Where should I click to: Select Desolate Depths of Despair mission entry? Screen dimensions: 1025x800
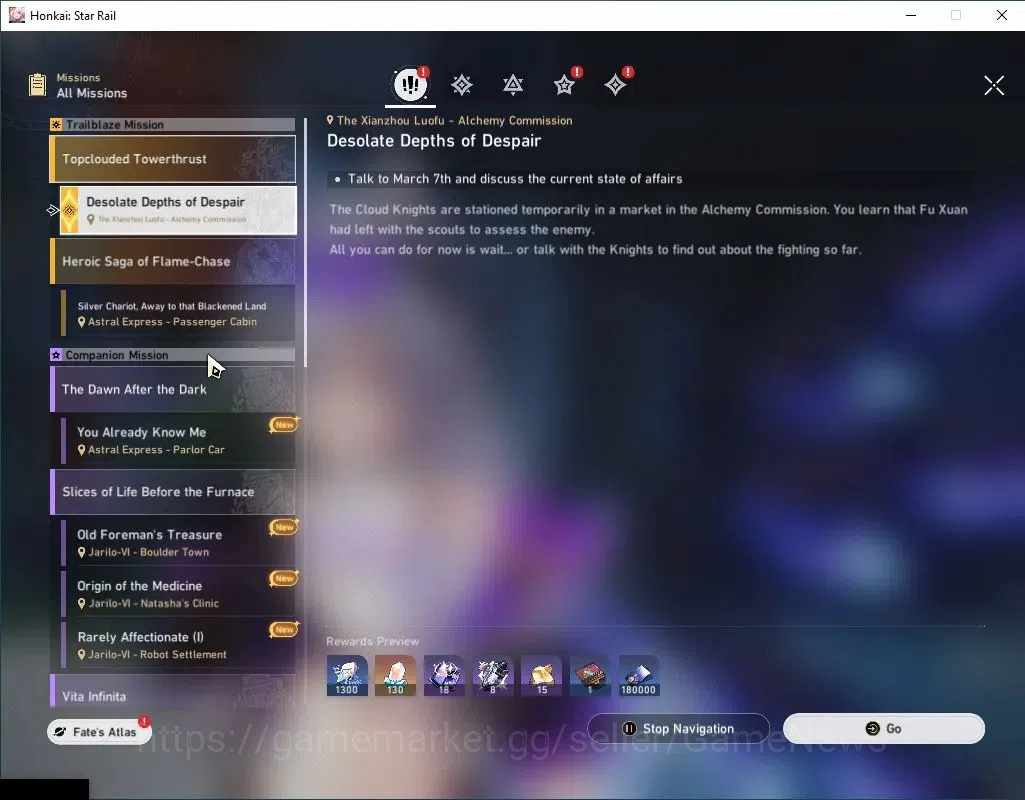[178, 210]
